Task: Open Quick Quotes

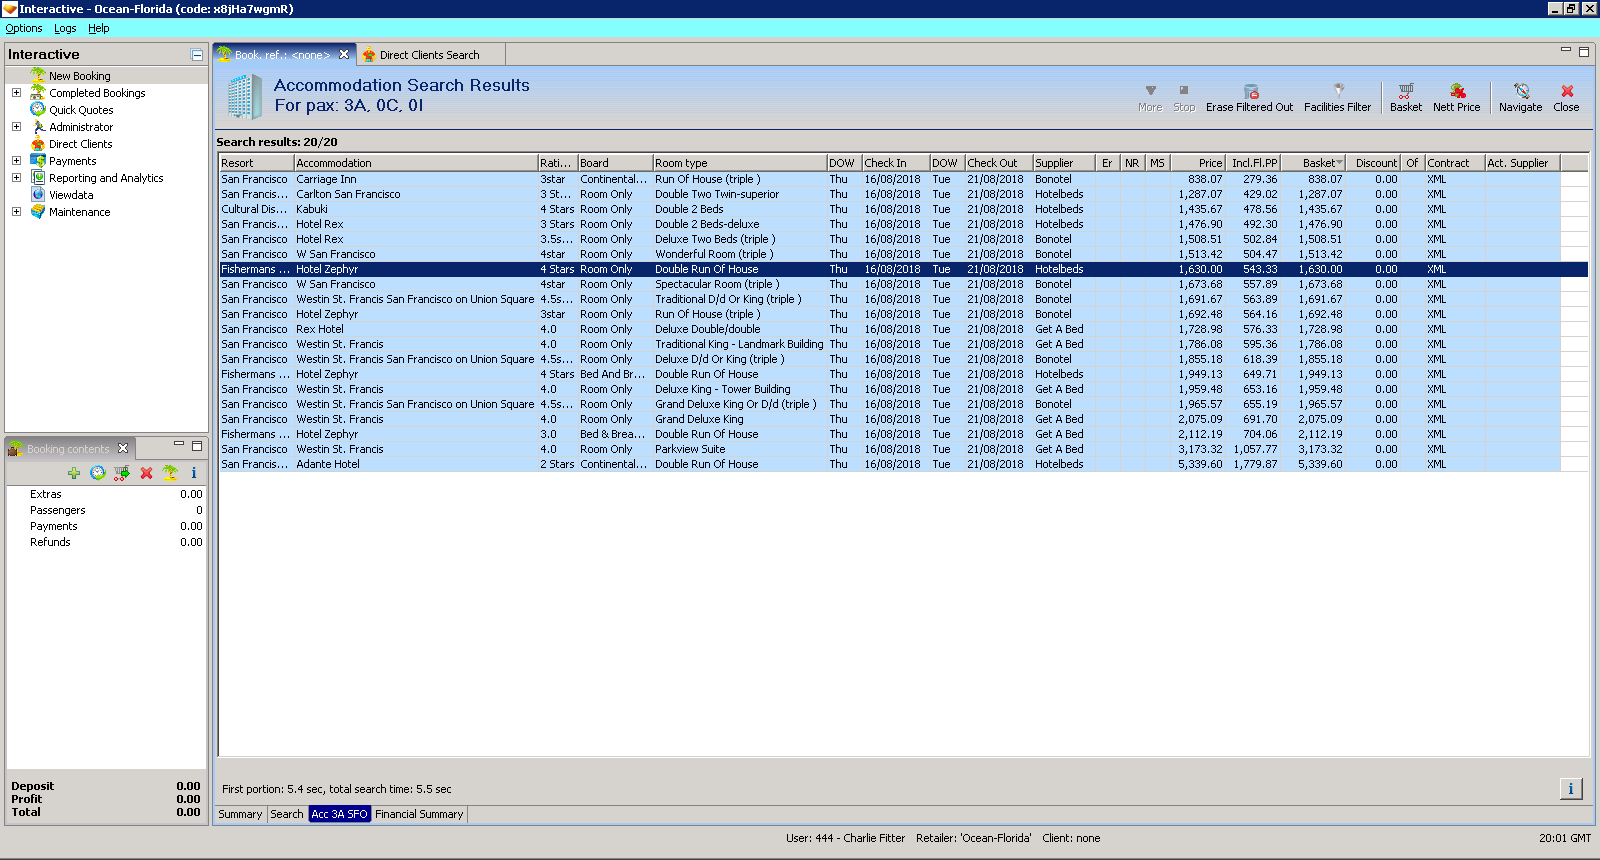Action: coord(81,110)
